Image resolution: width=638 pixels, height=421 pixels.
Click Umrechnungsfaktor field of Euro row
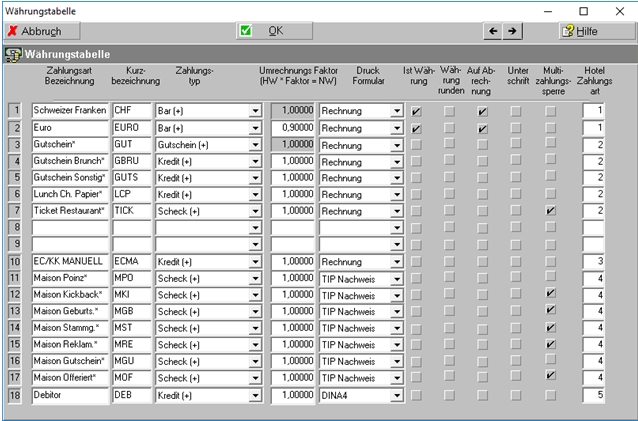(293, 128)
